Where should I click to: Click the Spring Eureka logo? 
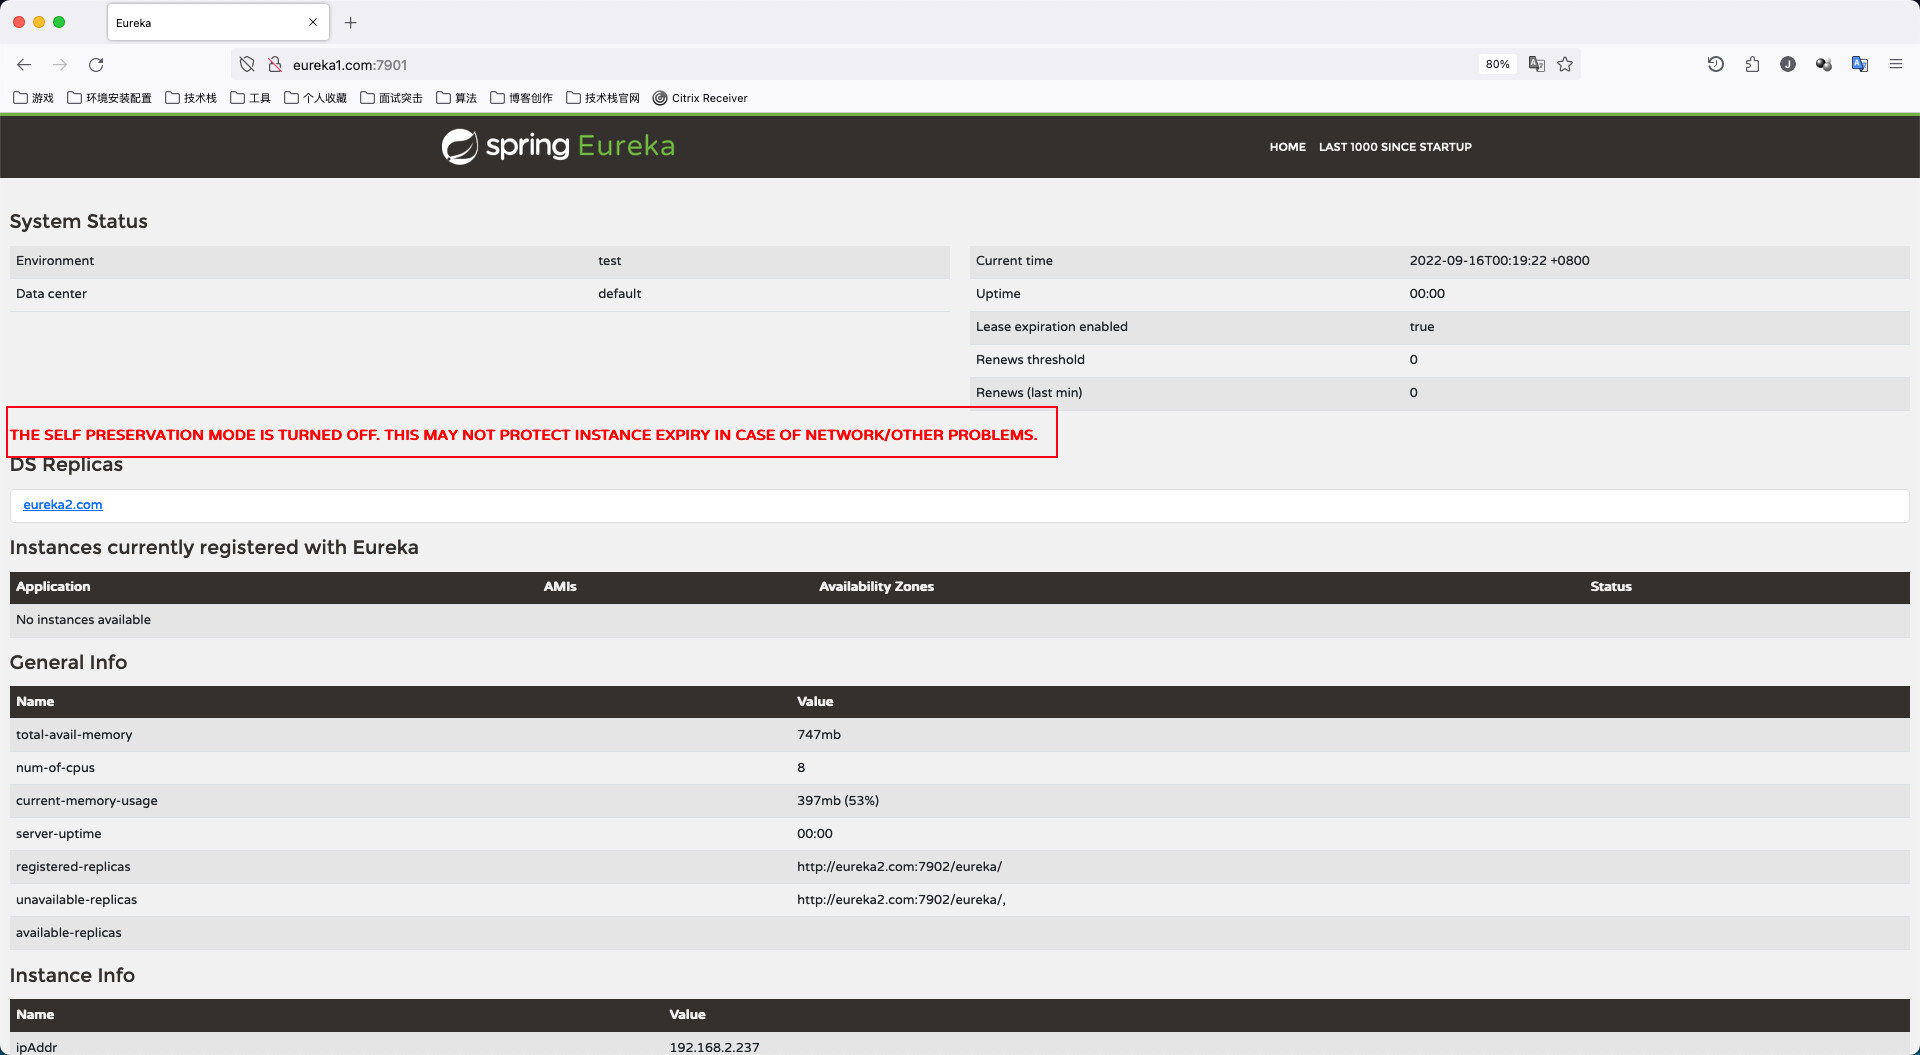[558, 146]
